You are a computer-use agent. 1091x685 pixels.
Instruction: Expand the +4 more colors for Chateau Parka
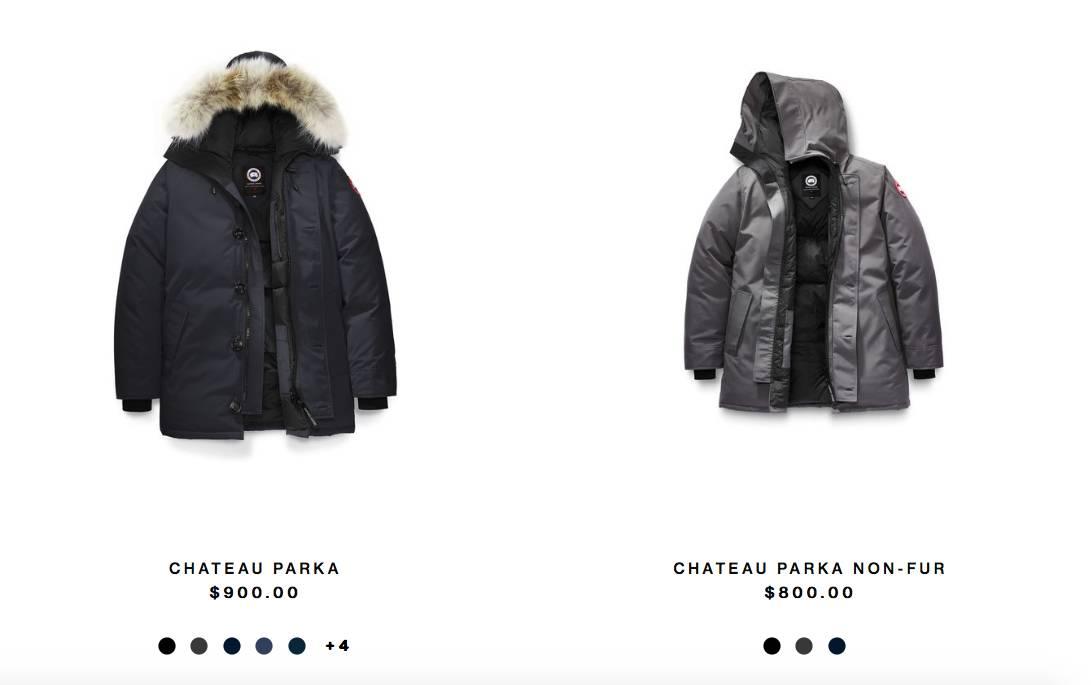coord(337,646)
